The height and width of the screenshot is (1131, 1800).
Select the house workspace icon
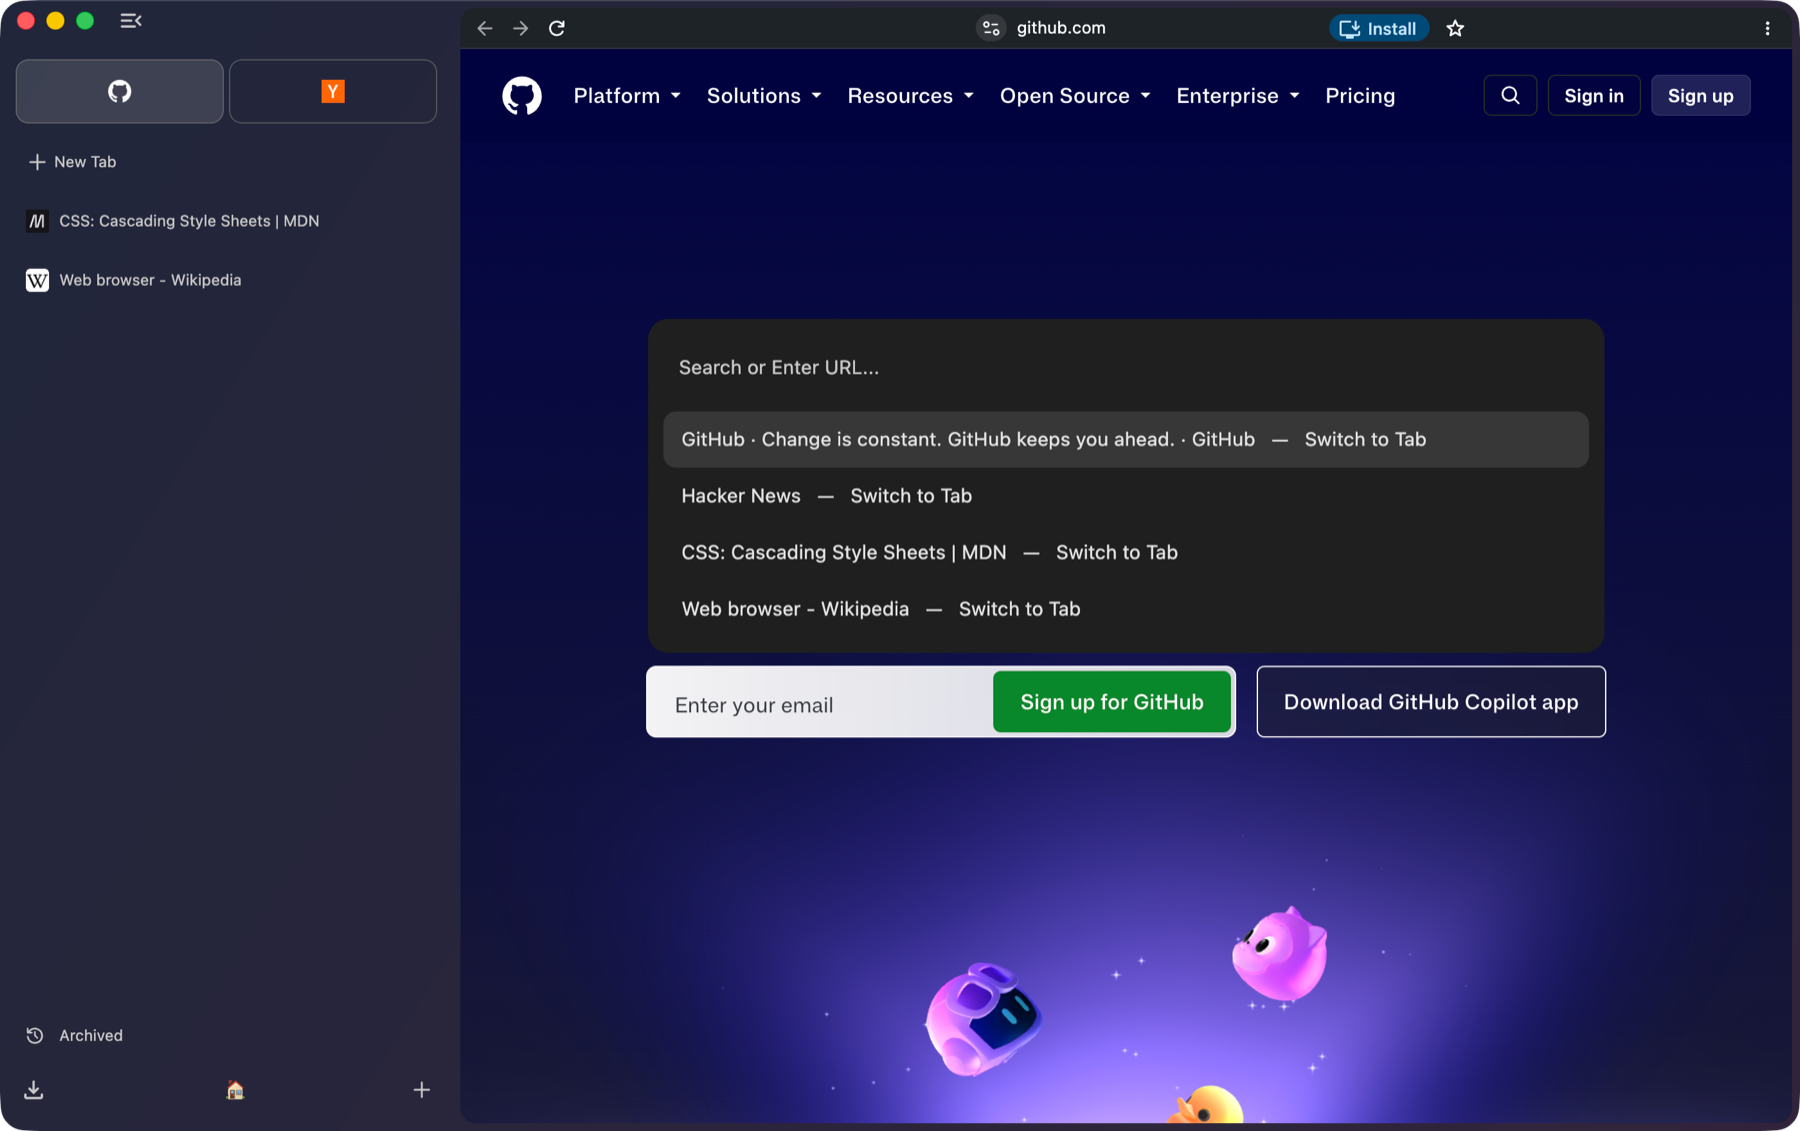(235, 1090)
